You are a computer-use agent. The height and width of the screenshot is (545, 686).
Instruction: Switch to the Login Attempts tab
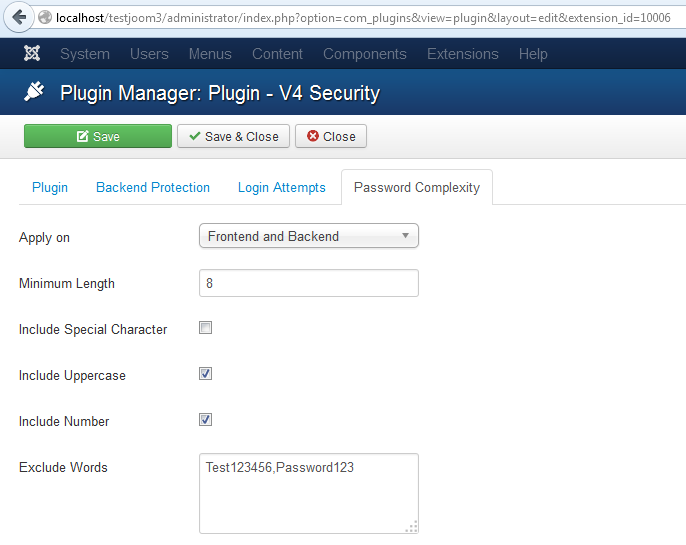tap(282, 187)
